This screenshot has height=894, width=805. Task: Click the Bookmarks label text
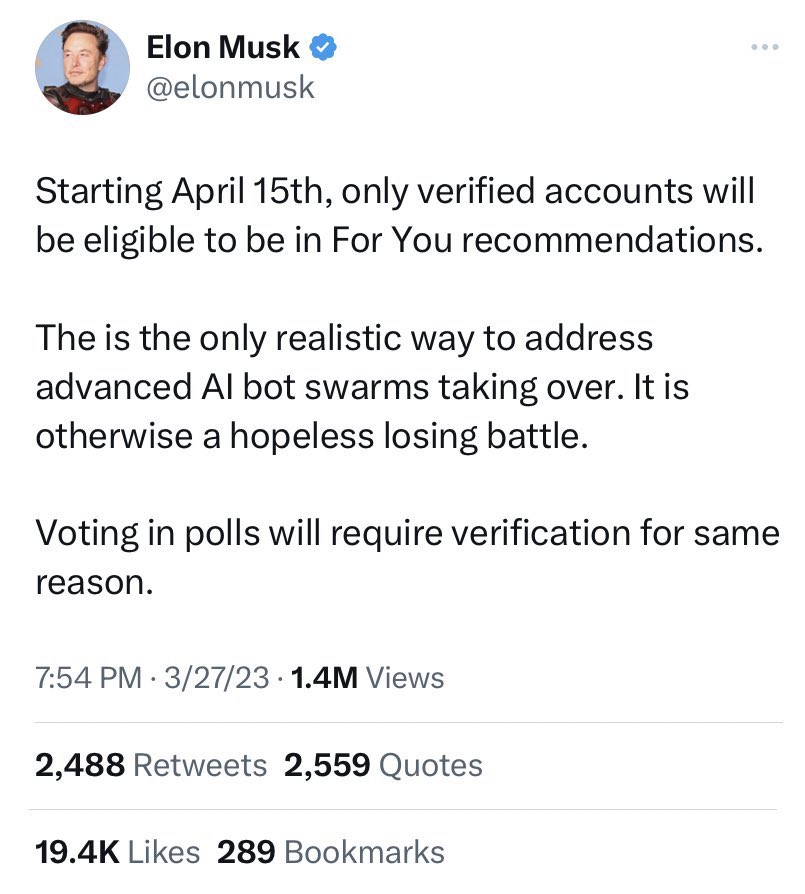point(364,852)
